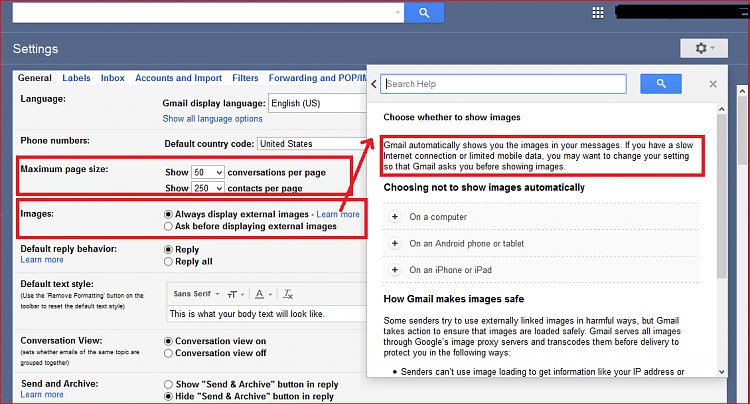This screenshot has width=750, height=404.
Task: Switch to the Labels tab
Action: tap(76, 78)
